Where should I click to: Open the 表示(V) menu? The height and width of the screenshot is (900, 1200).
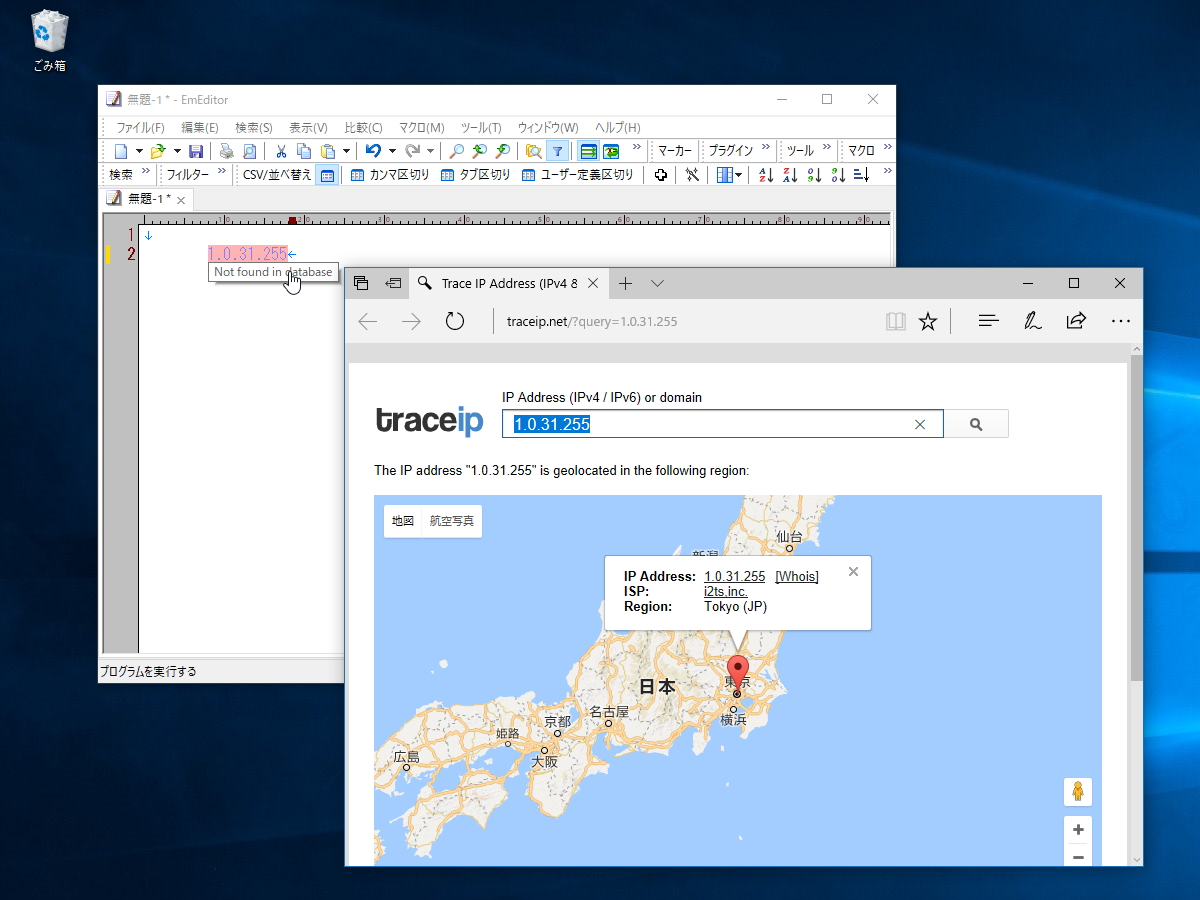(308, 128)
